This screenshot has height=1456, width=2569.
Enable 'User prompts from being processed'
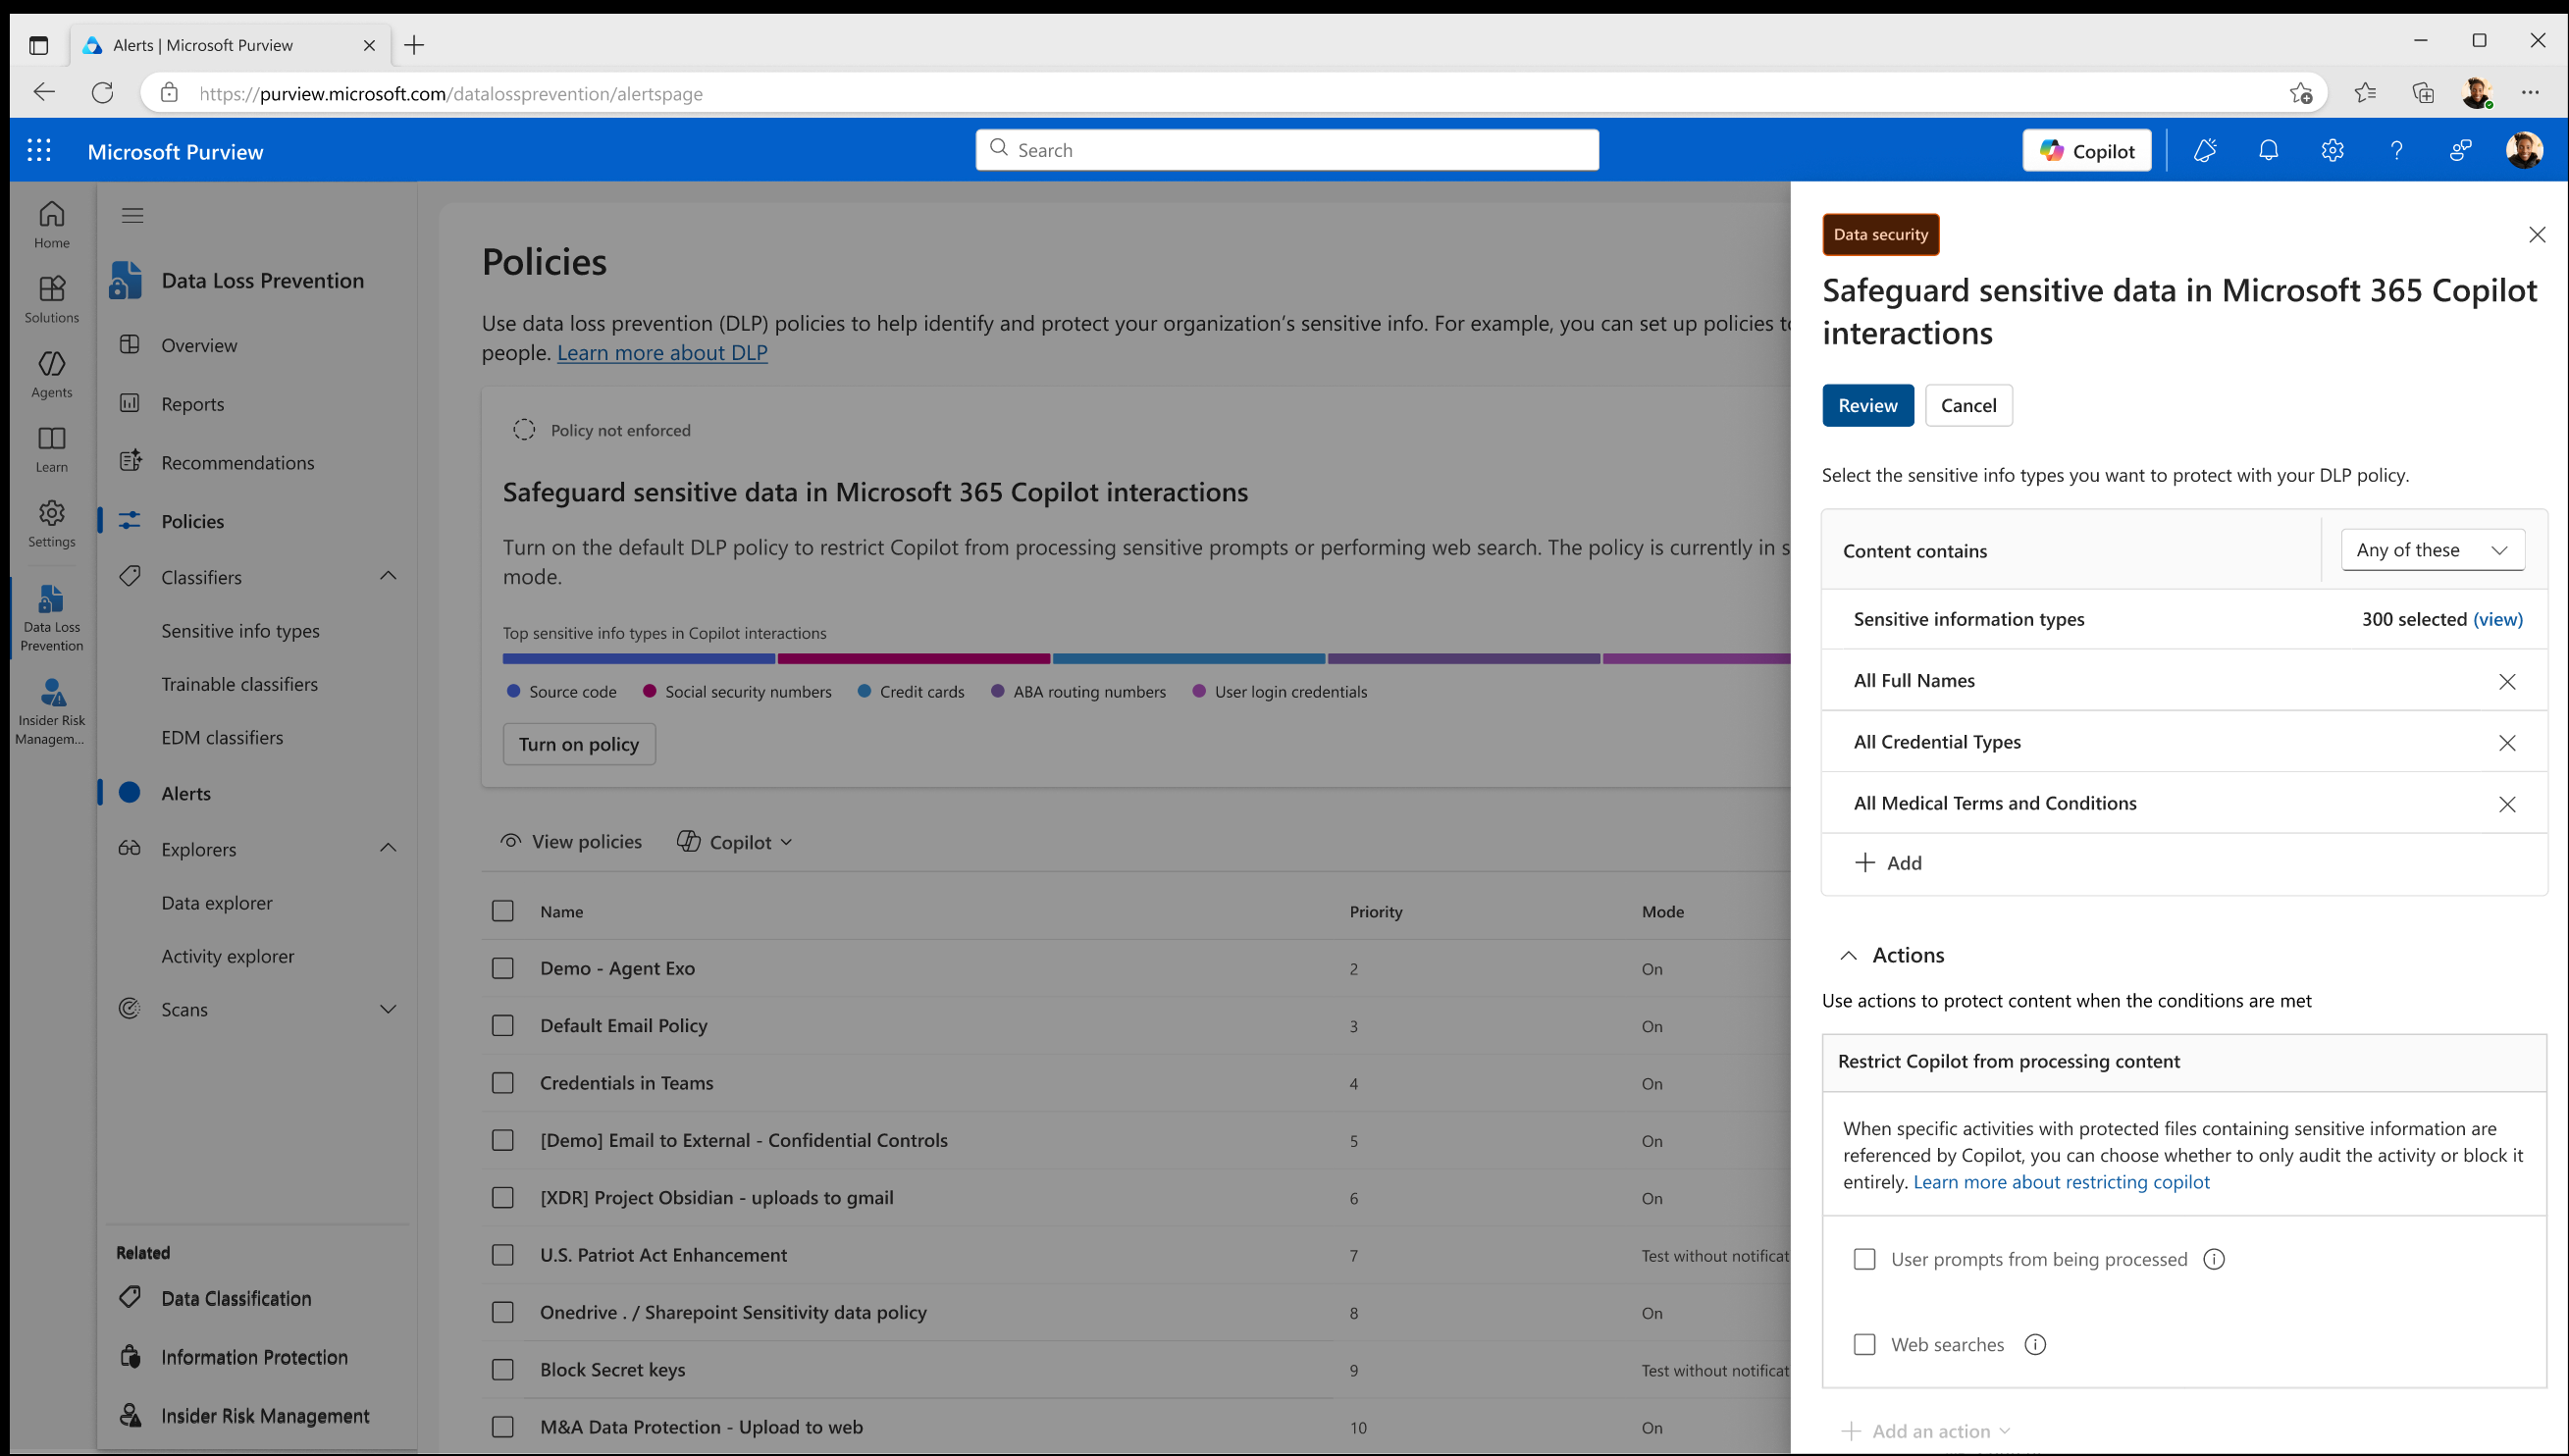coord(1864,1258)
